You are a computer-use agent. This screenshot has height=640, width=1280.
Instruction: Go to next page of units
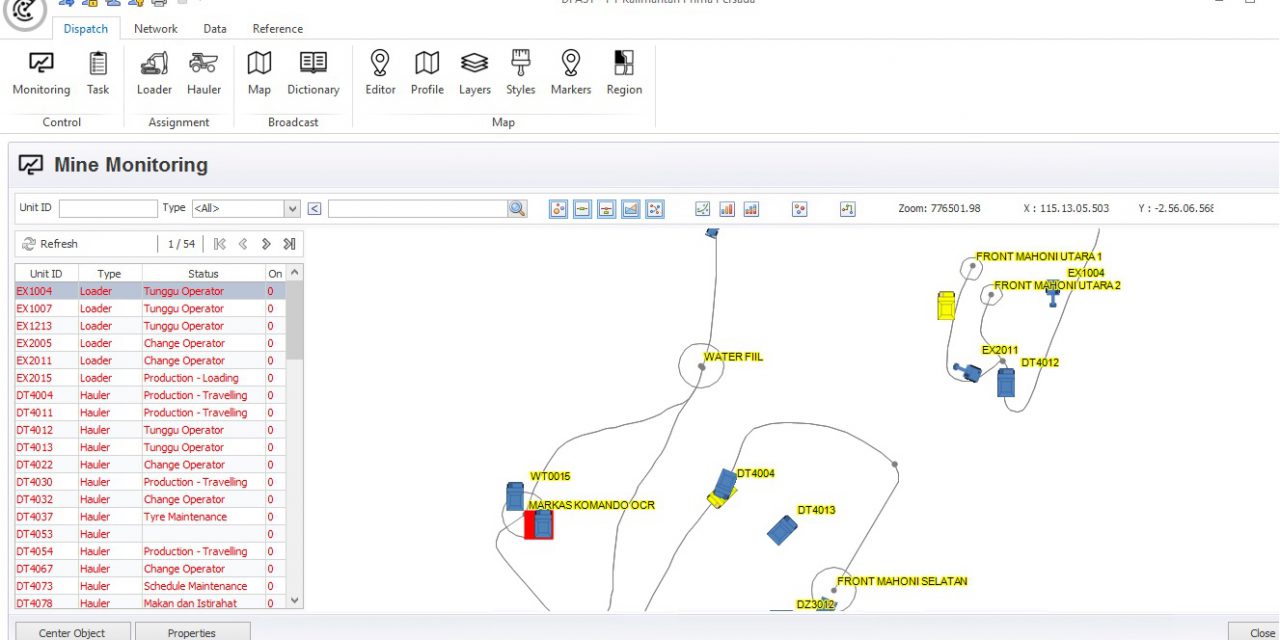click(x=266, y=244)
